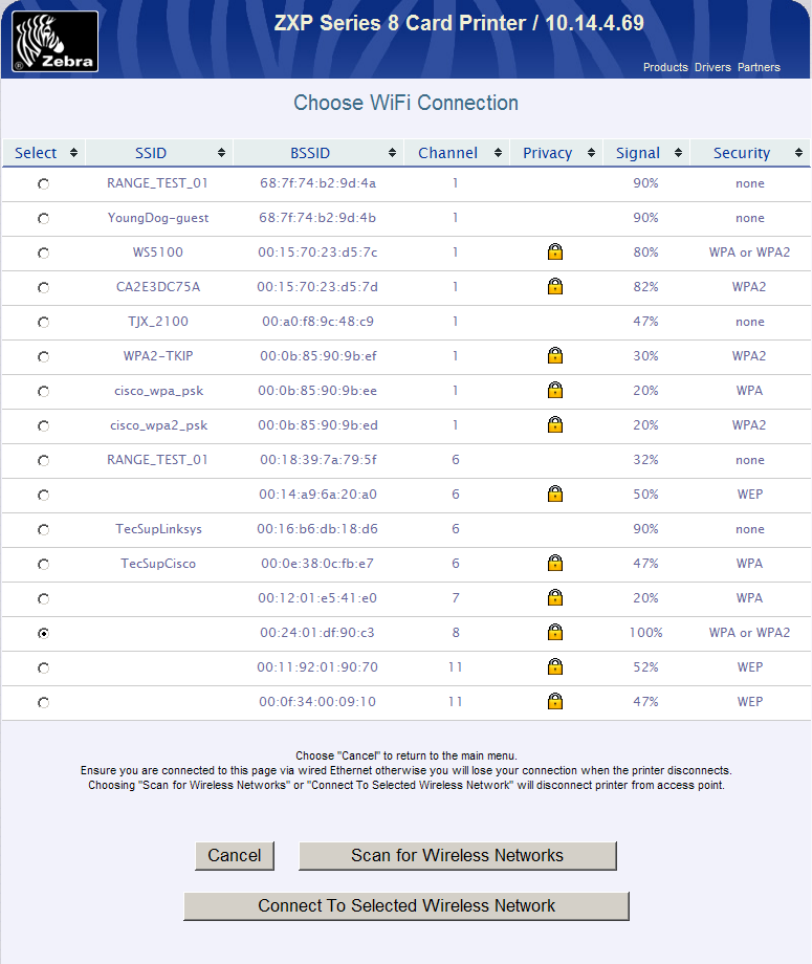
Task: Click the TJX_2100 SSID text
Action: pyautogui.click(x=158, y=322)
